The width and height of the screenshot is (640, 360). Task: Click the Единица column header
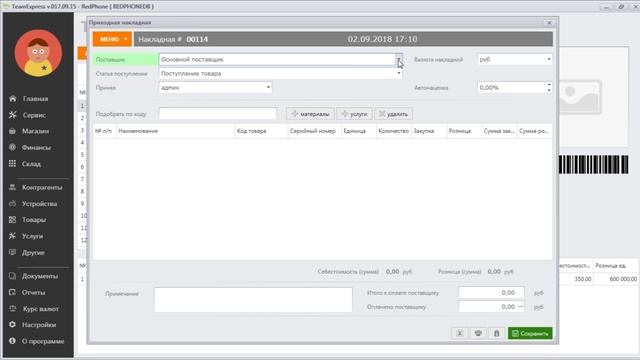click(359, 131)
